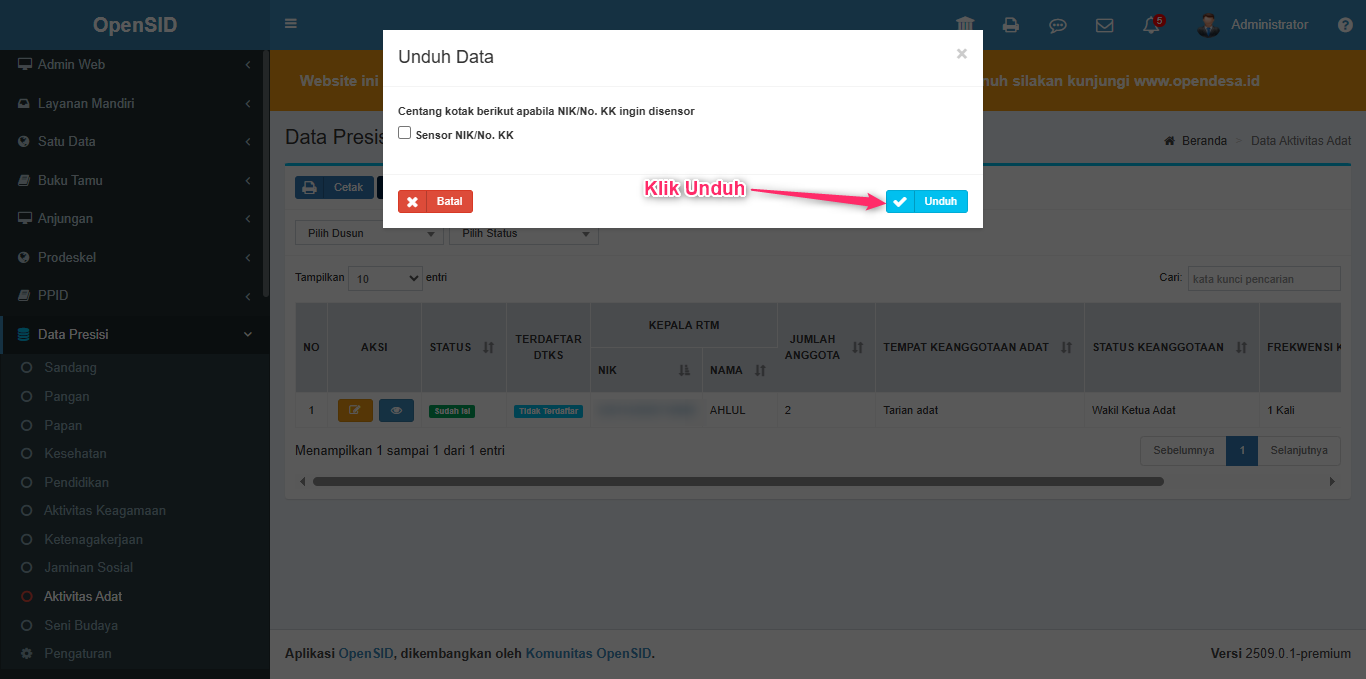This screenshot has width=1366, height=679.
Task: Open the envelope messages icon
Action: 1104,25
